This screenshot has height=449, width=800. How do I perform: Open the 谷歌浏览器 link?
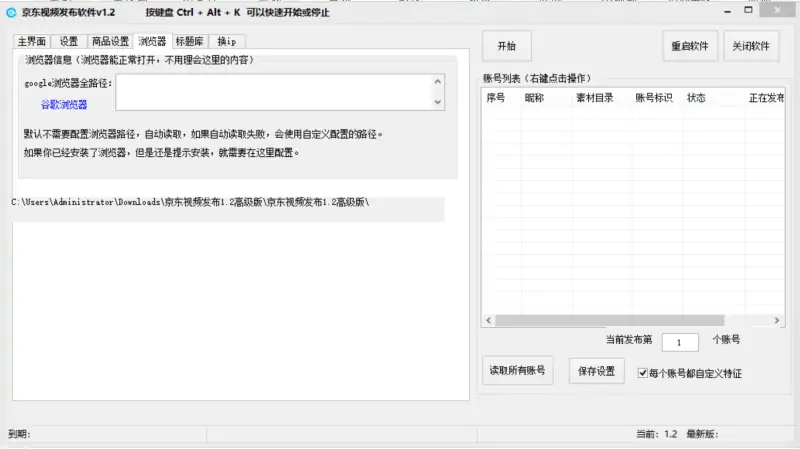tap(64, 105)
